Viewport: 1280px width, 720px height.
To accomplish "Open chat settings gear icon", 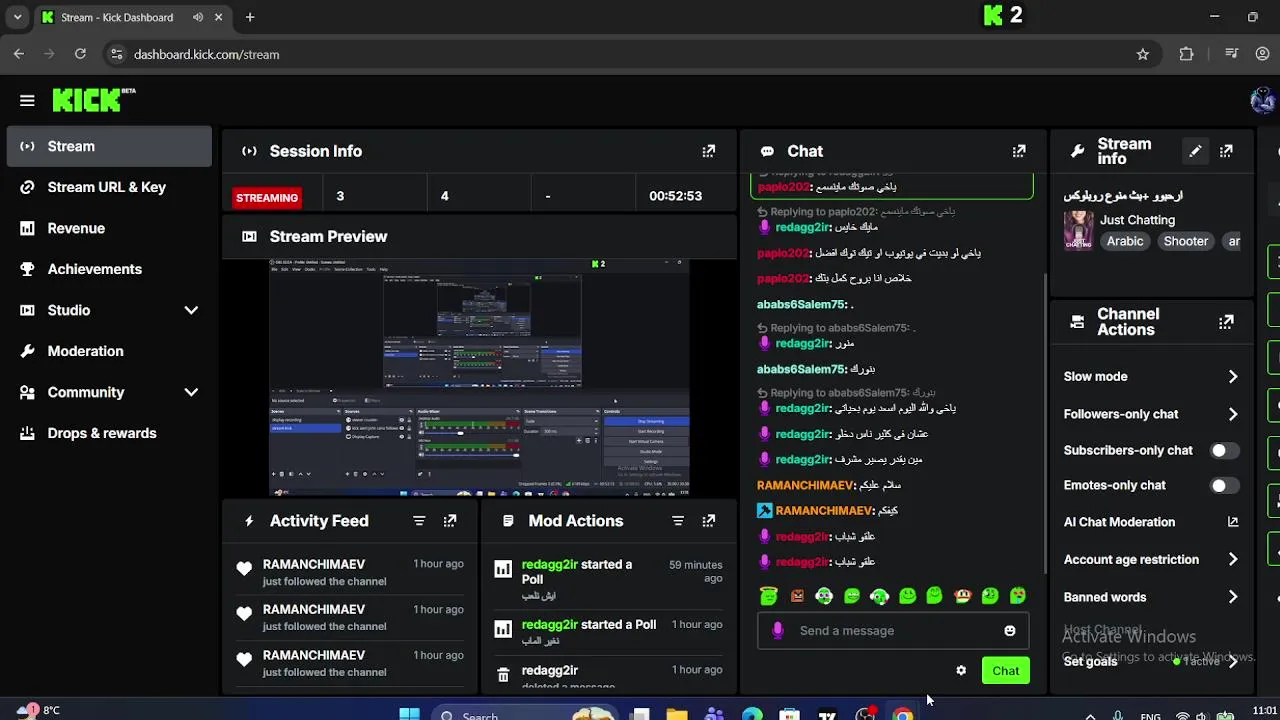I will click(961, 671).
